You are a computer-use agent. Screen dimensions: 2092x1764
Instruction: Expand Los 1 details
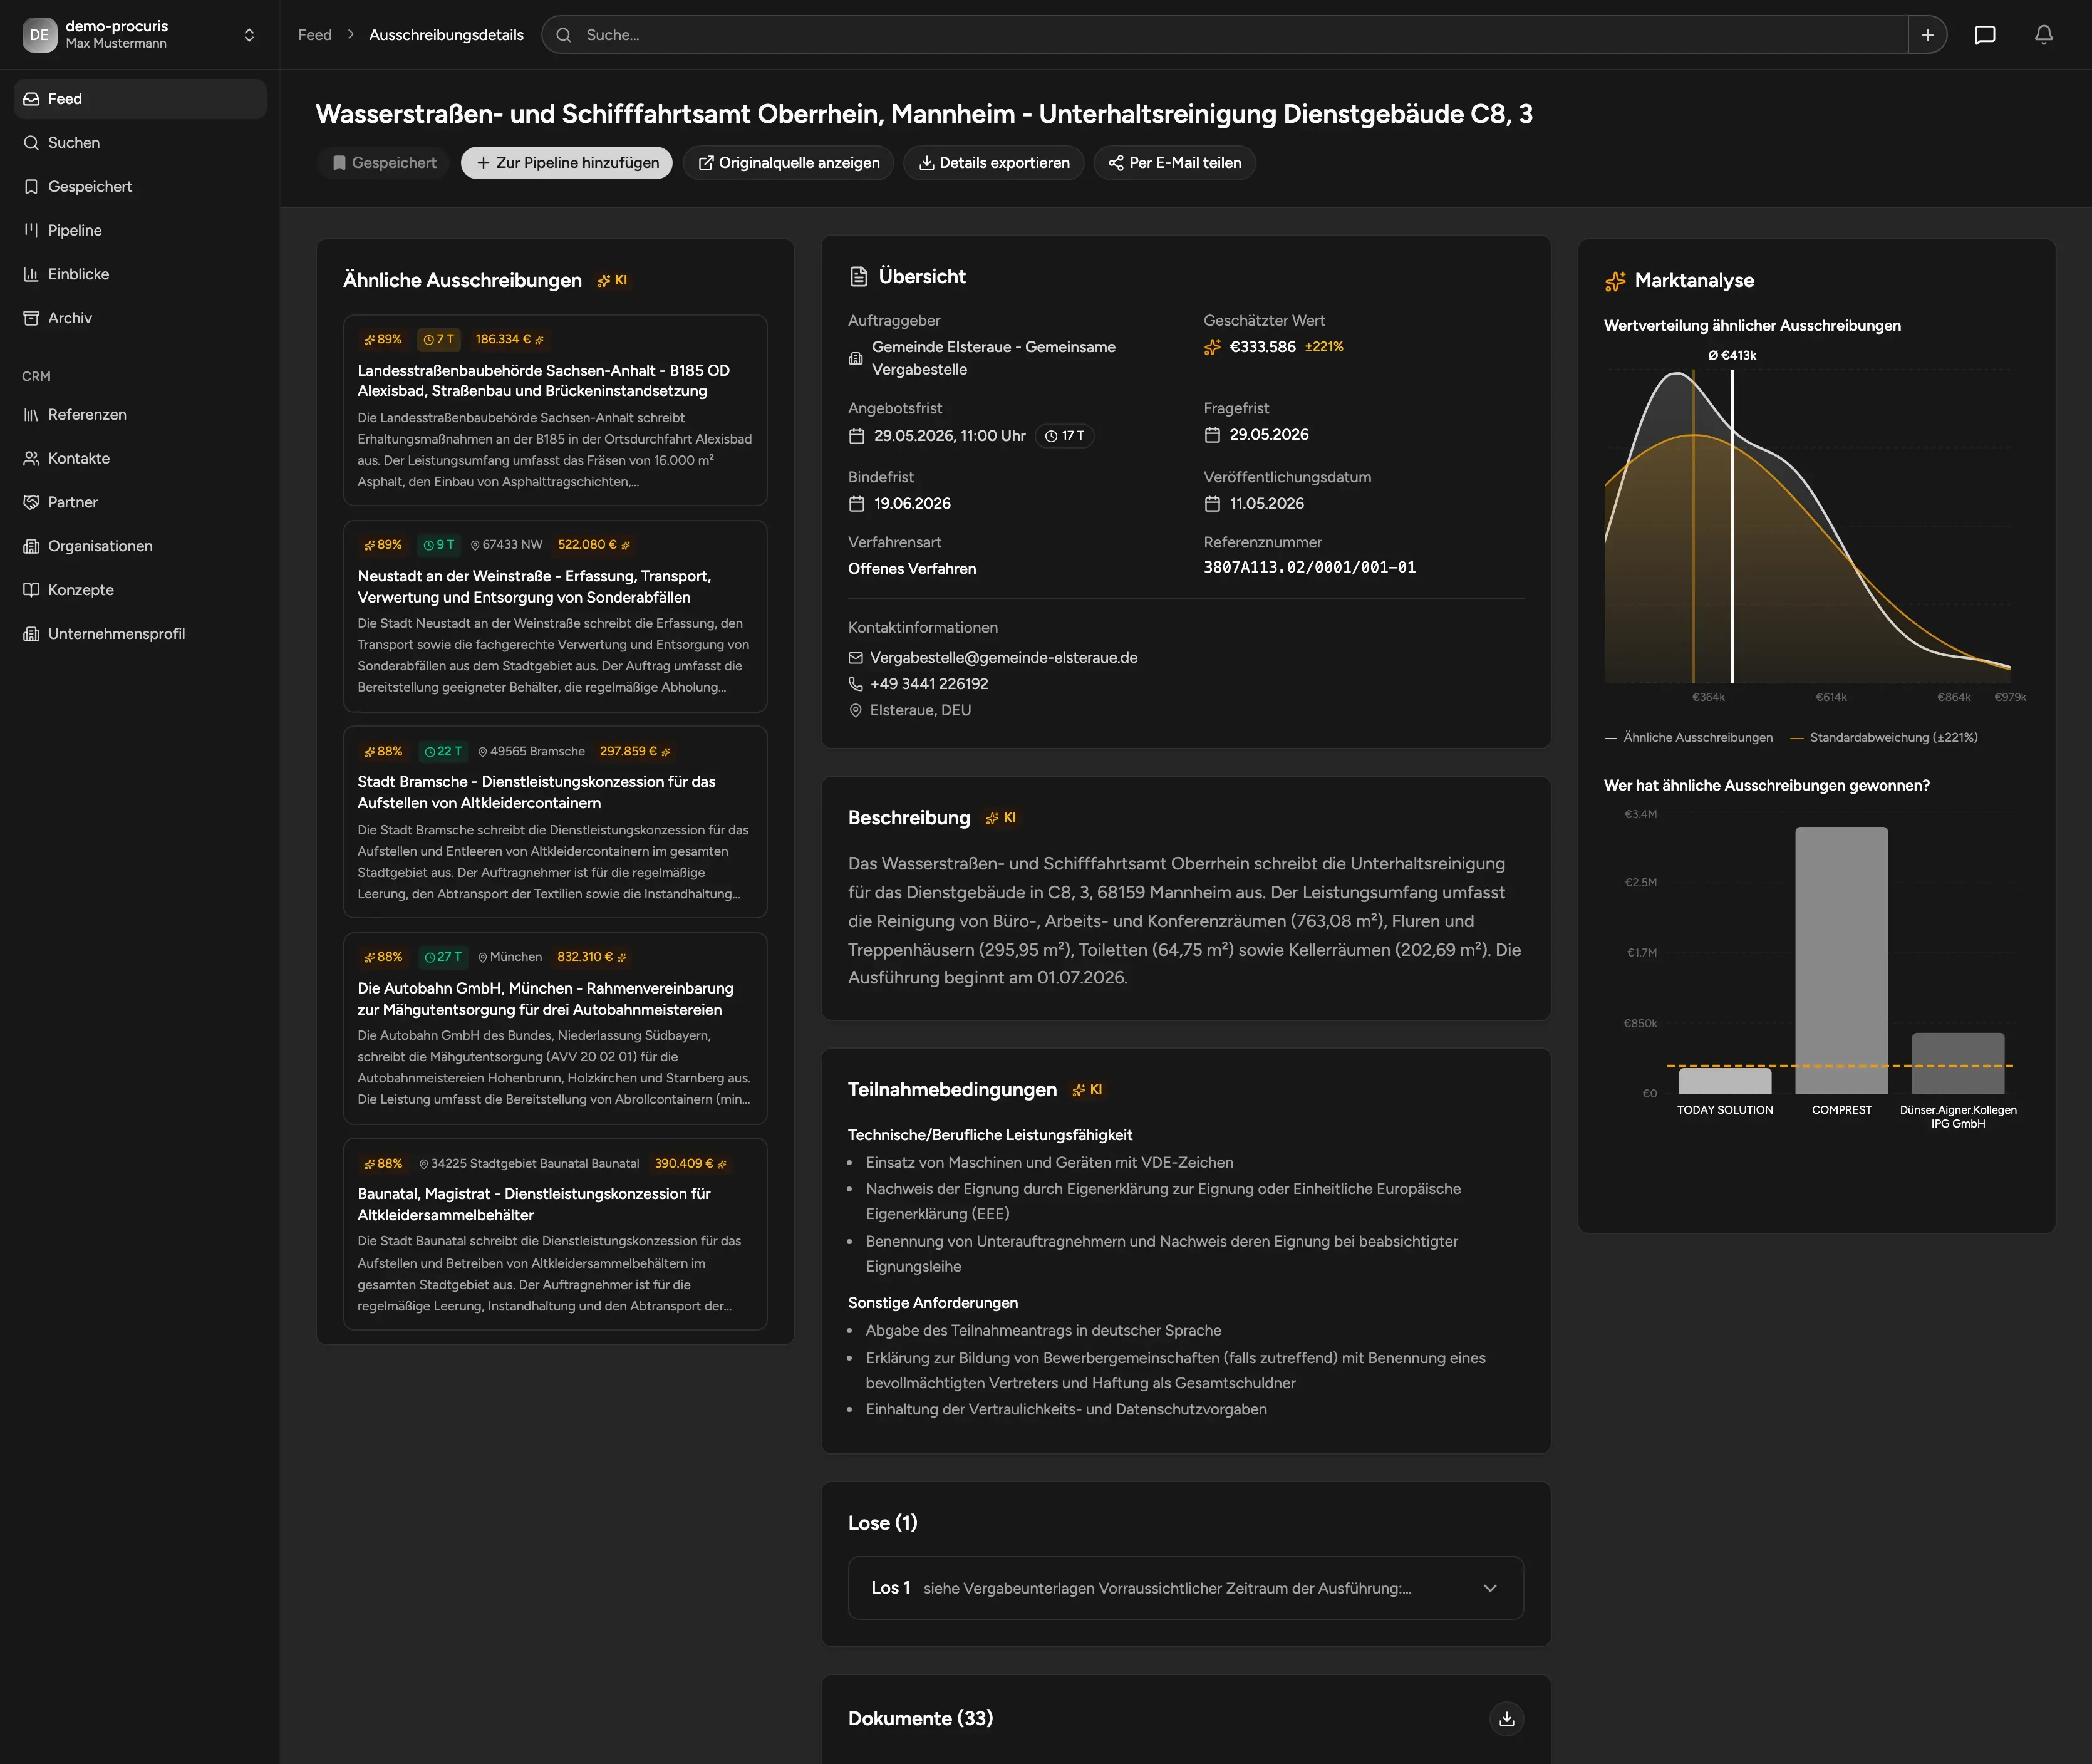[x=1185, y=1588]
